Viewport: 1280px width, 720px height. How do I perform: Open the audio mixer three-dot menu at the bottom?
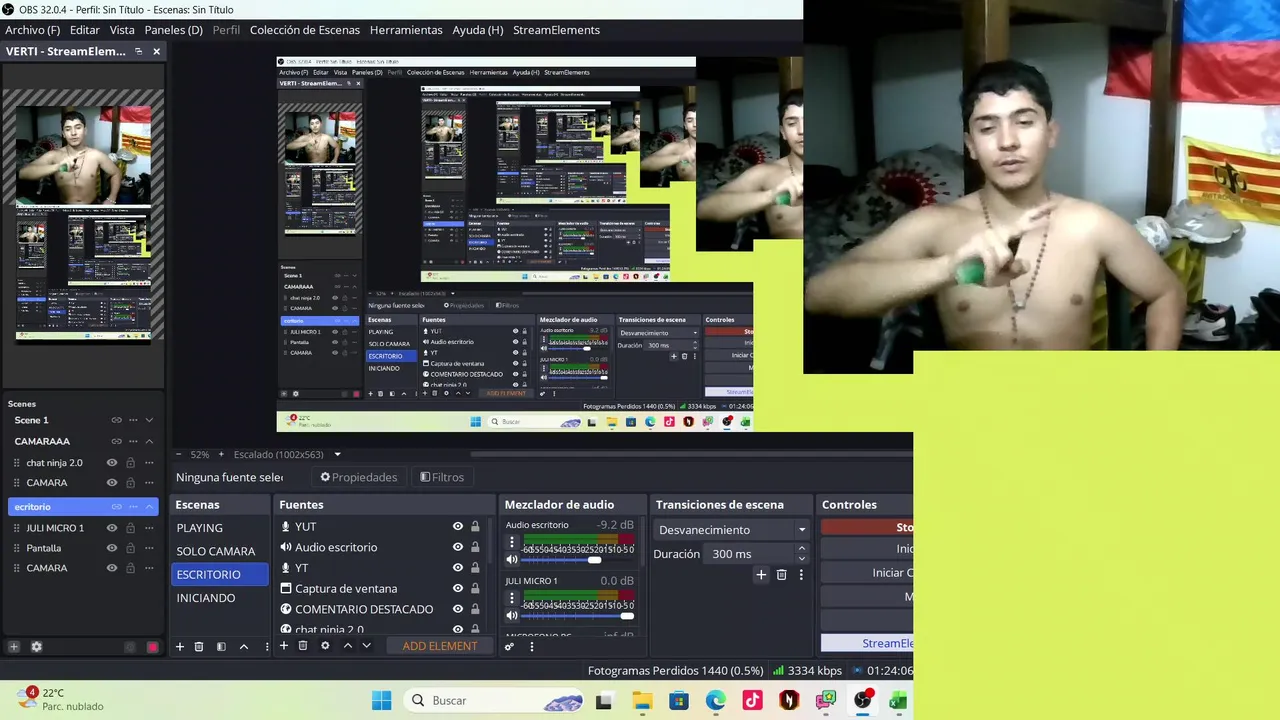tap(531, 647)
